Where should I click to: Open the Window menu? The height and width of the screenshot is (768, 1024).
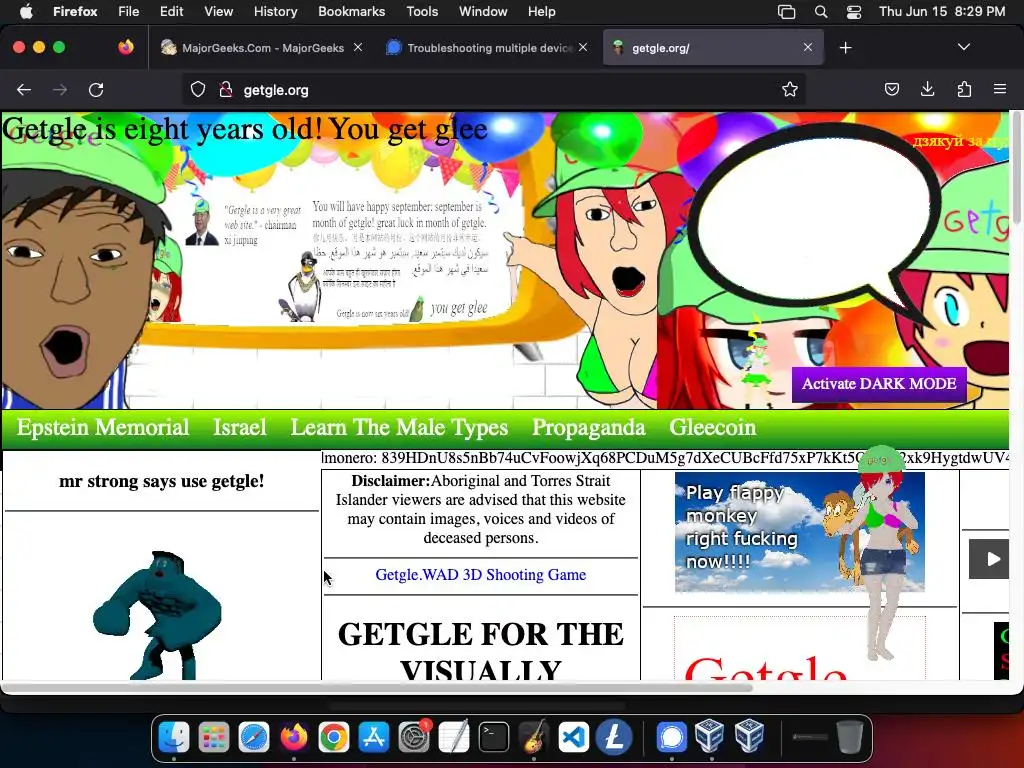click(x=483, y=11)
